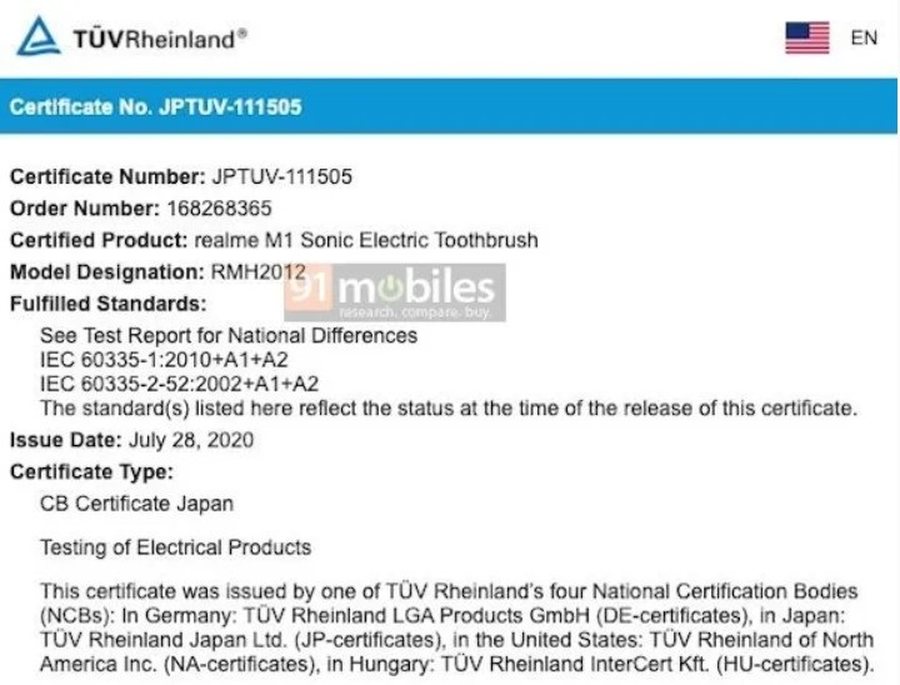Click the TÜVRheinland wordmark text
This screenshot has width=900, height=685.
[159, 39]
